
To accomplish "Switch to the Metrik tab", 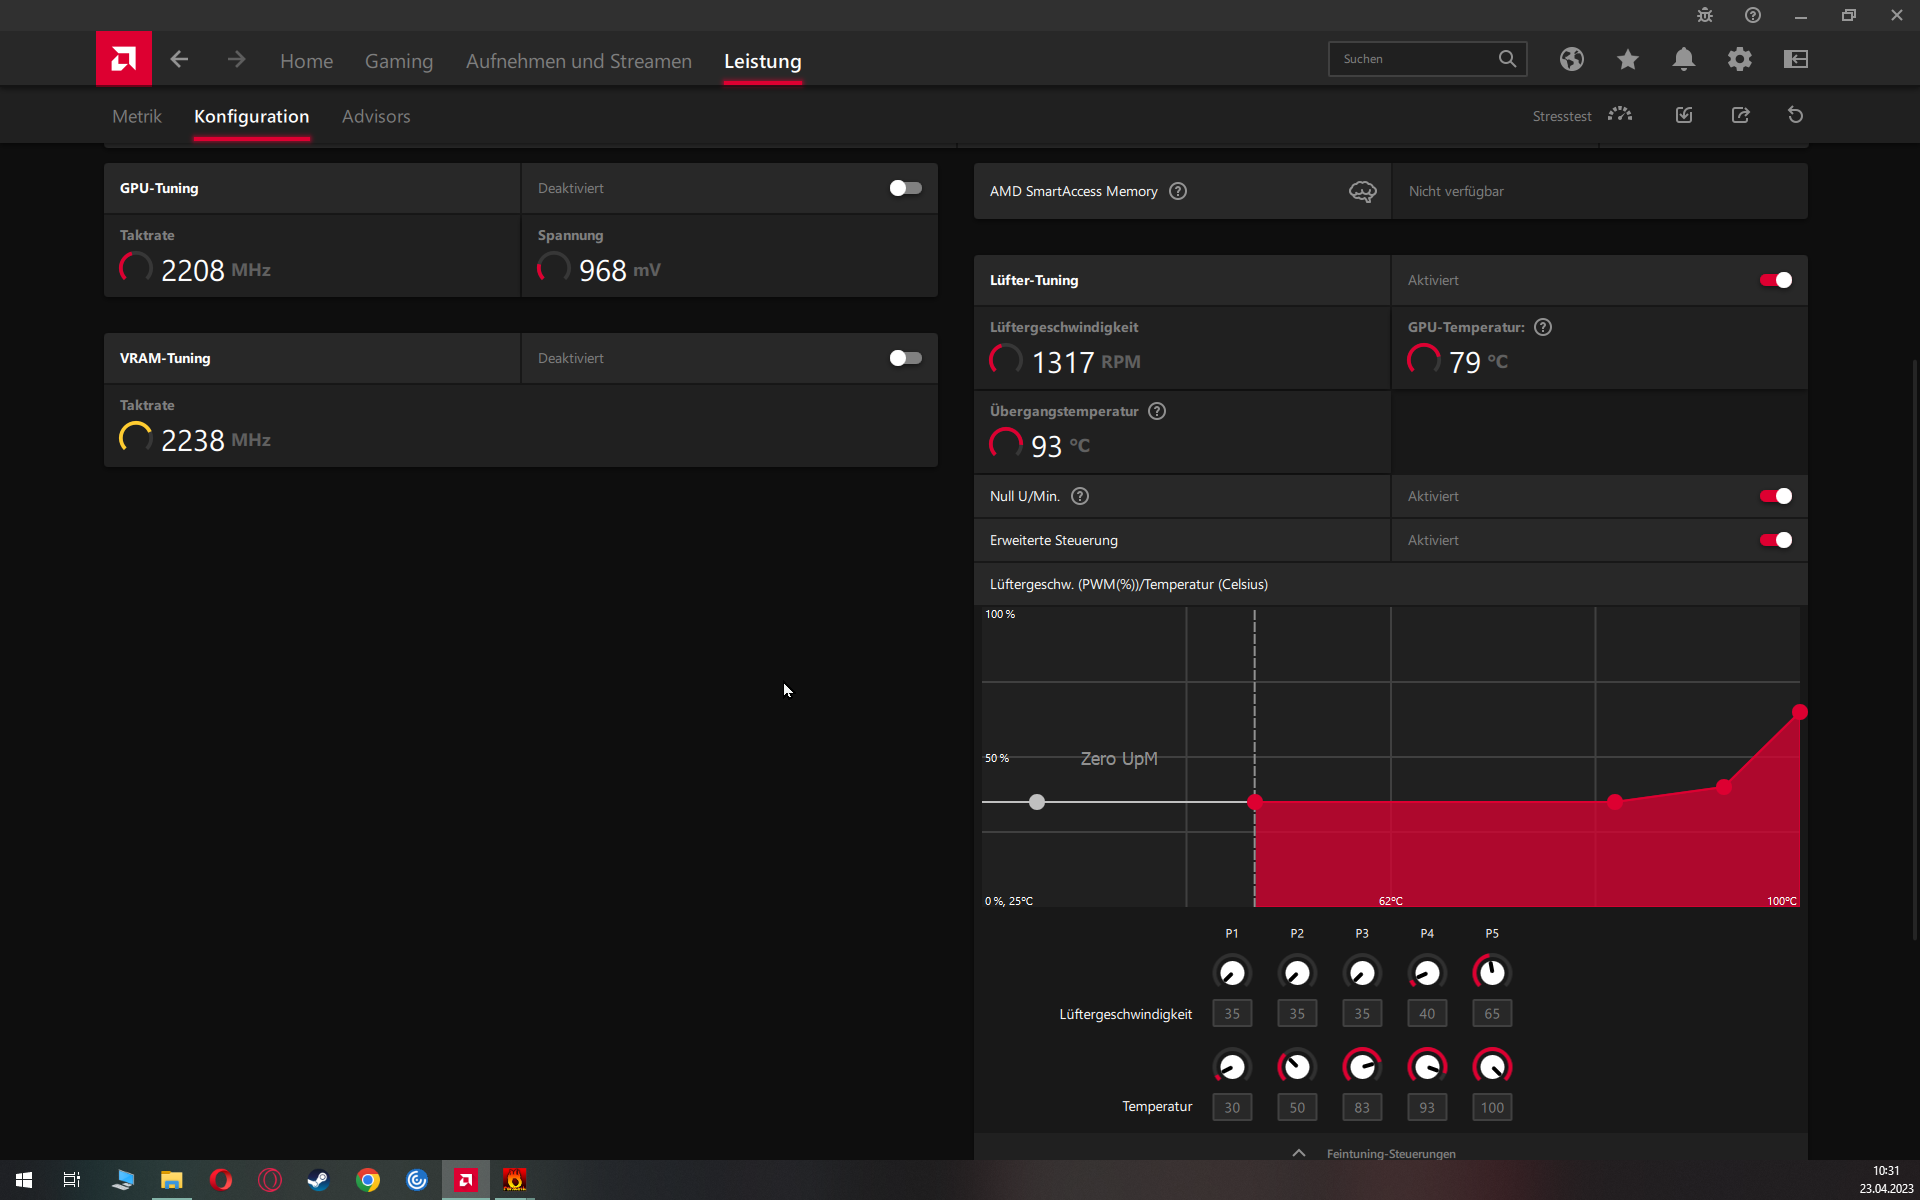I will (136, 116).
